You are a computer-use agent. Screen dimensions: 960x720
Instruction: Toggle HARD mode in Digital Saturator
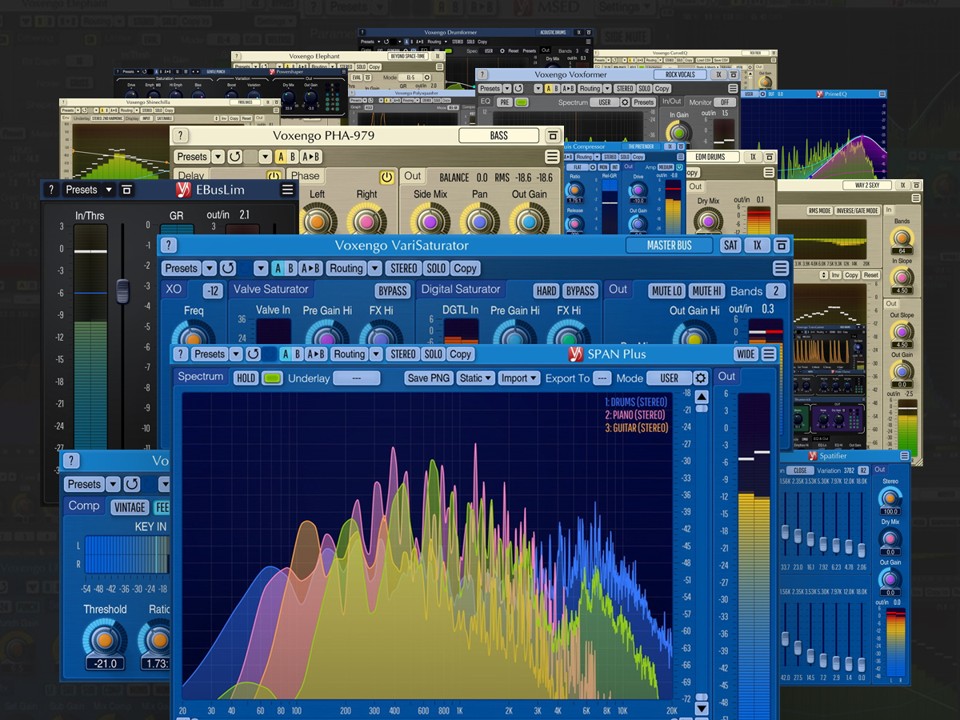tap(546, 291)
